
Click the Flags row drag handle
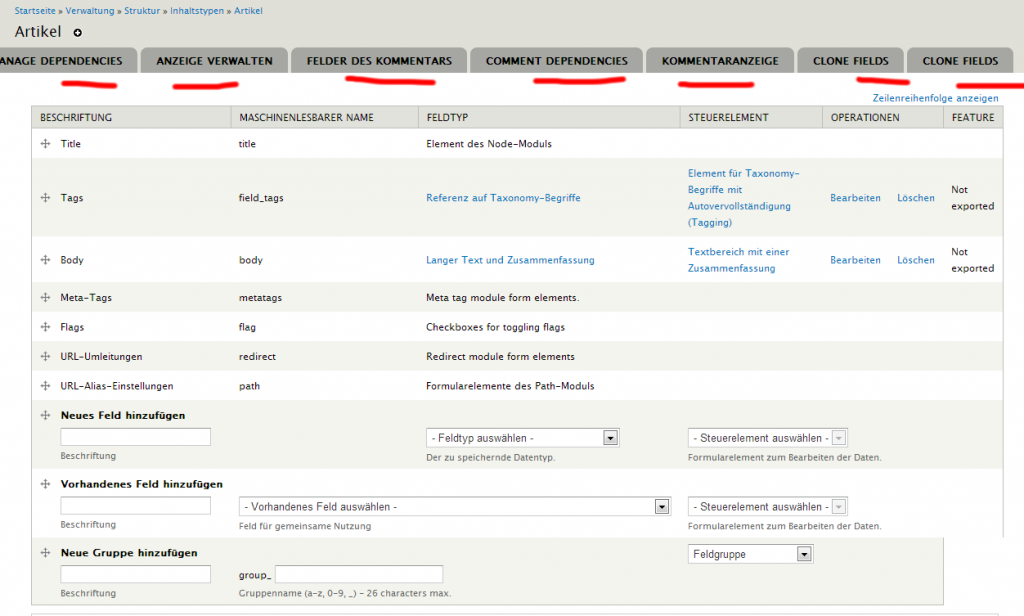pos(45,327)
